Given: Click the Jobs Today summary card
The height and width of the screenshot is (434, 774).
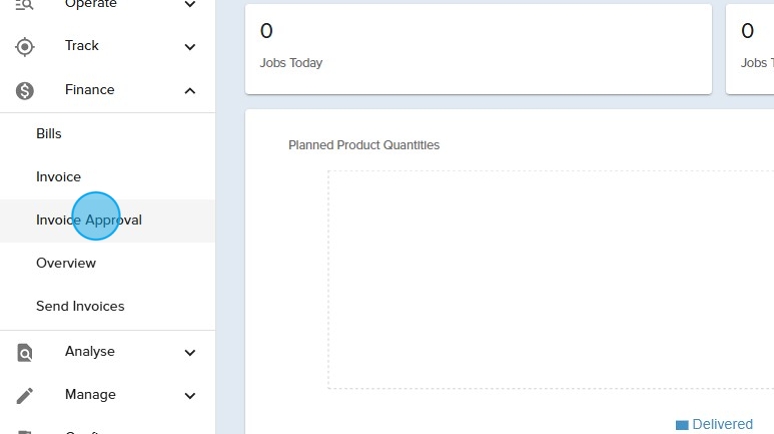Looking at the screenshot, I should coord(478,49).
